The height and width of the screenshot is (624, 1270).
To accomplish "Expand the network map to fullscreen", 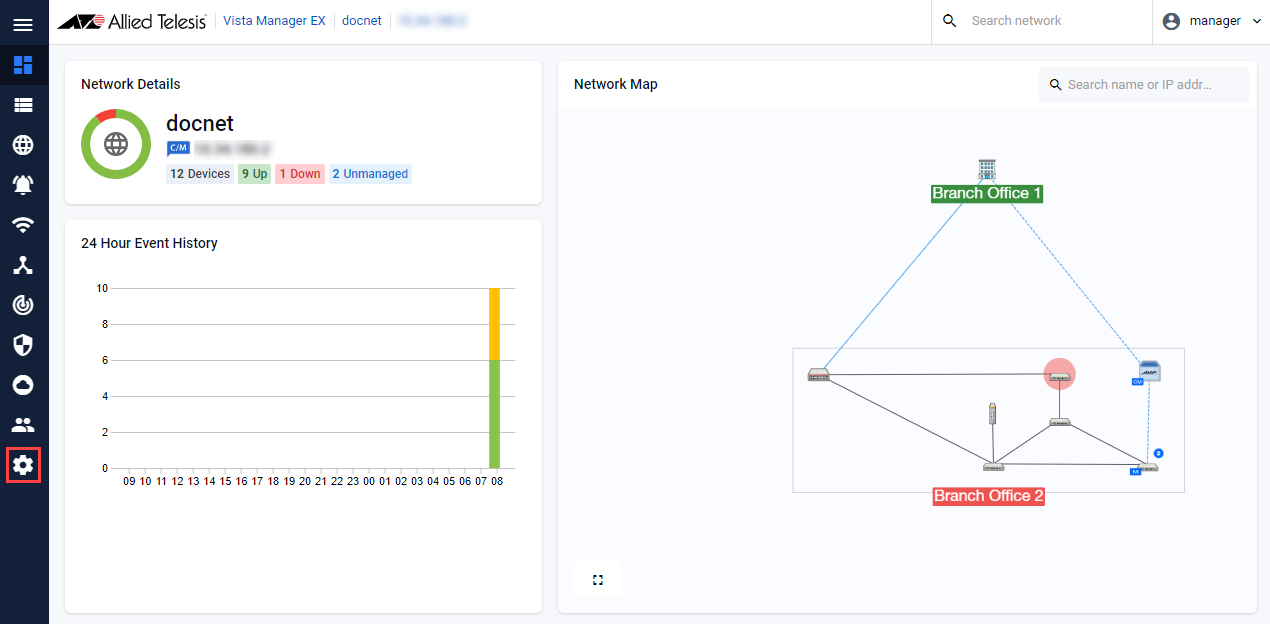I will pyautogui.click(x=598, y=580).
